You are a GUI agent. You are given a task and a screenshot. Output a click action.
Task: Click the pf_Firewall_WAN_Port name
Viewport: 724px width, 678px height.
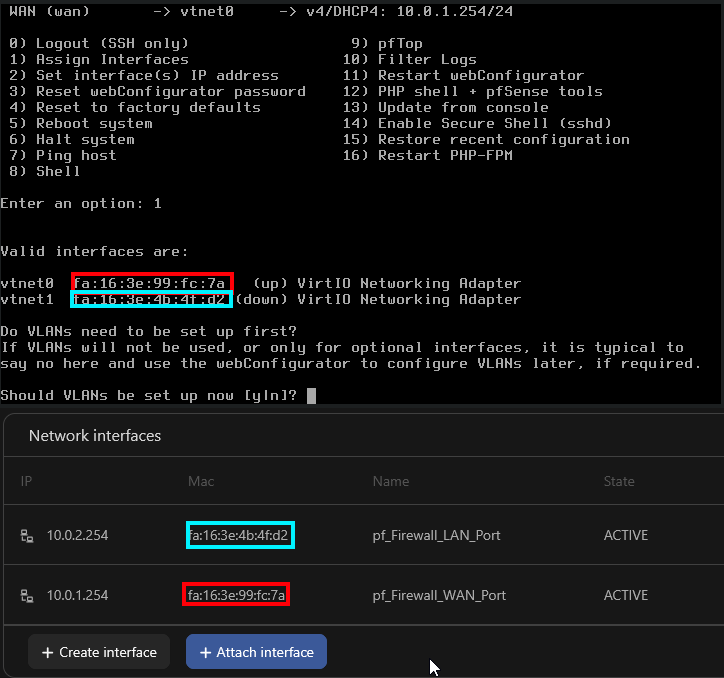[x=439, y=595]
